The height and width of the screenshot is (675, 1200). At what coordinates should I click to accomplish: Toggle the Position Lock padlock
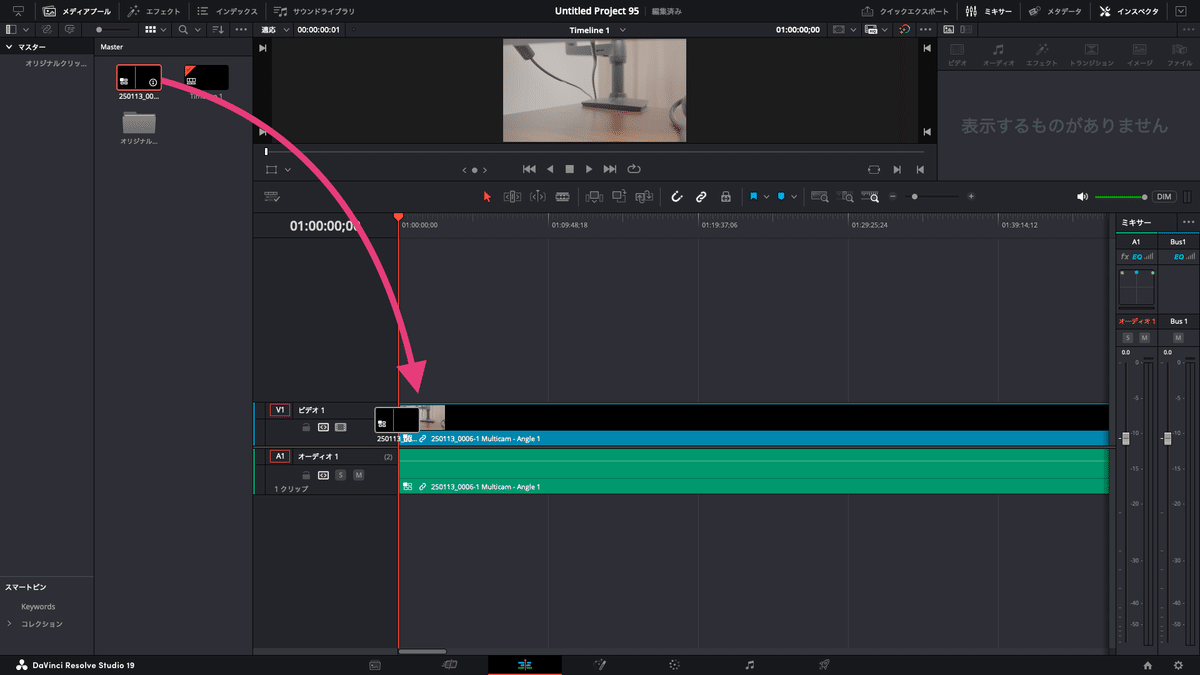pyautogui.click(x=726, y=197)
